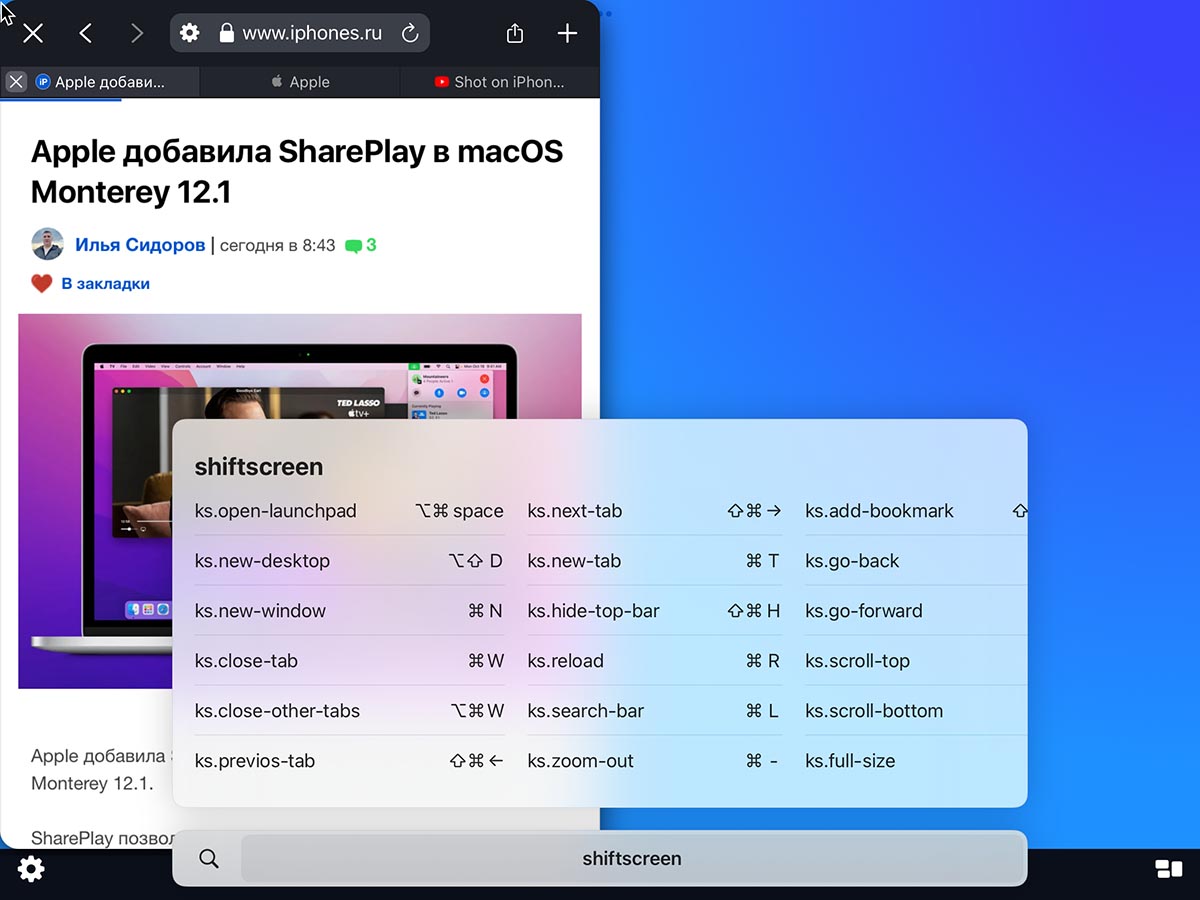Select ks.next-tab shortcut row
1200x900 pixels.
coord(654,511)
